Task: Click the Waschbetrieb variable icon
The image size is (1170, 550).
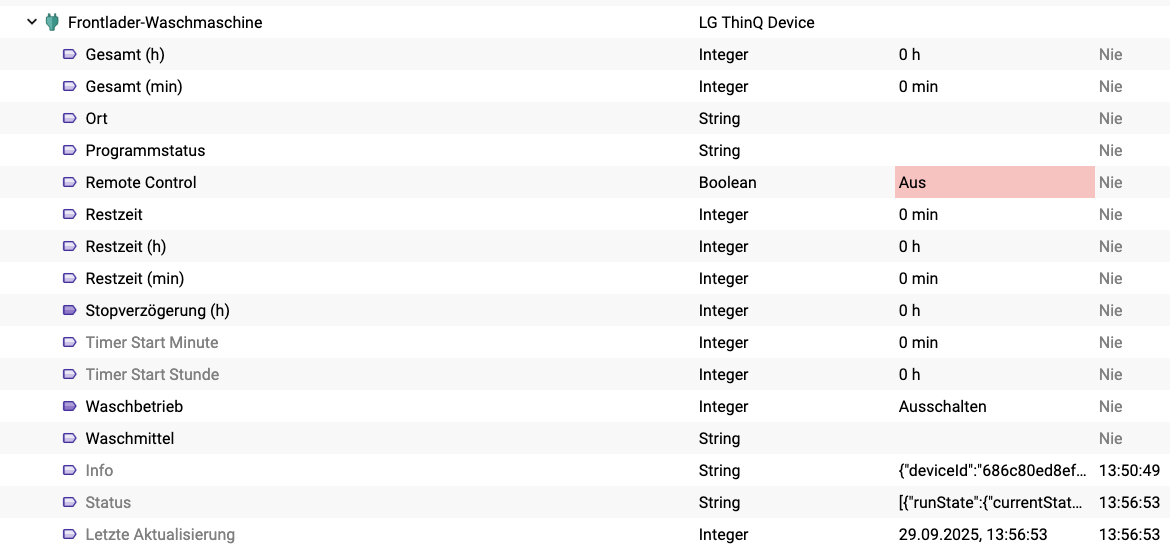Action: [70, 407]
